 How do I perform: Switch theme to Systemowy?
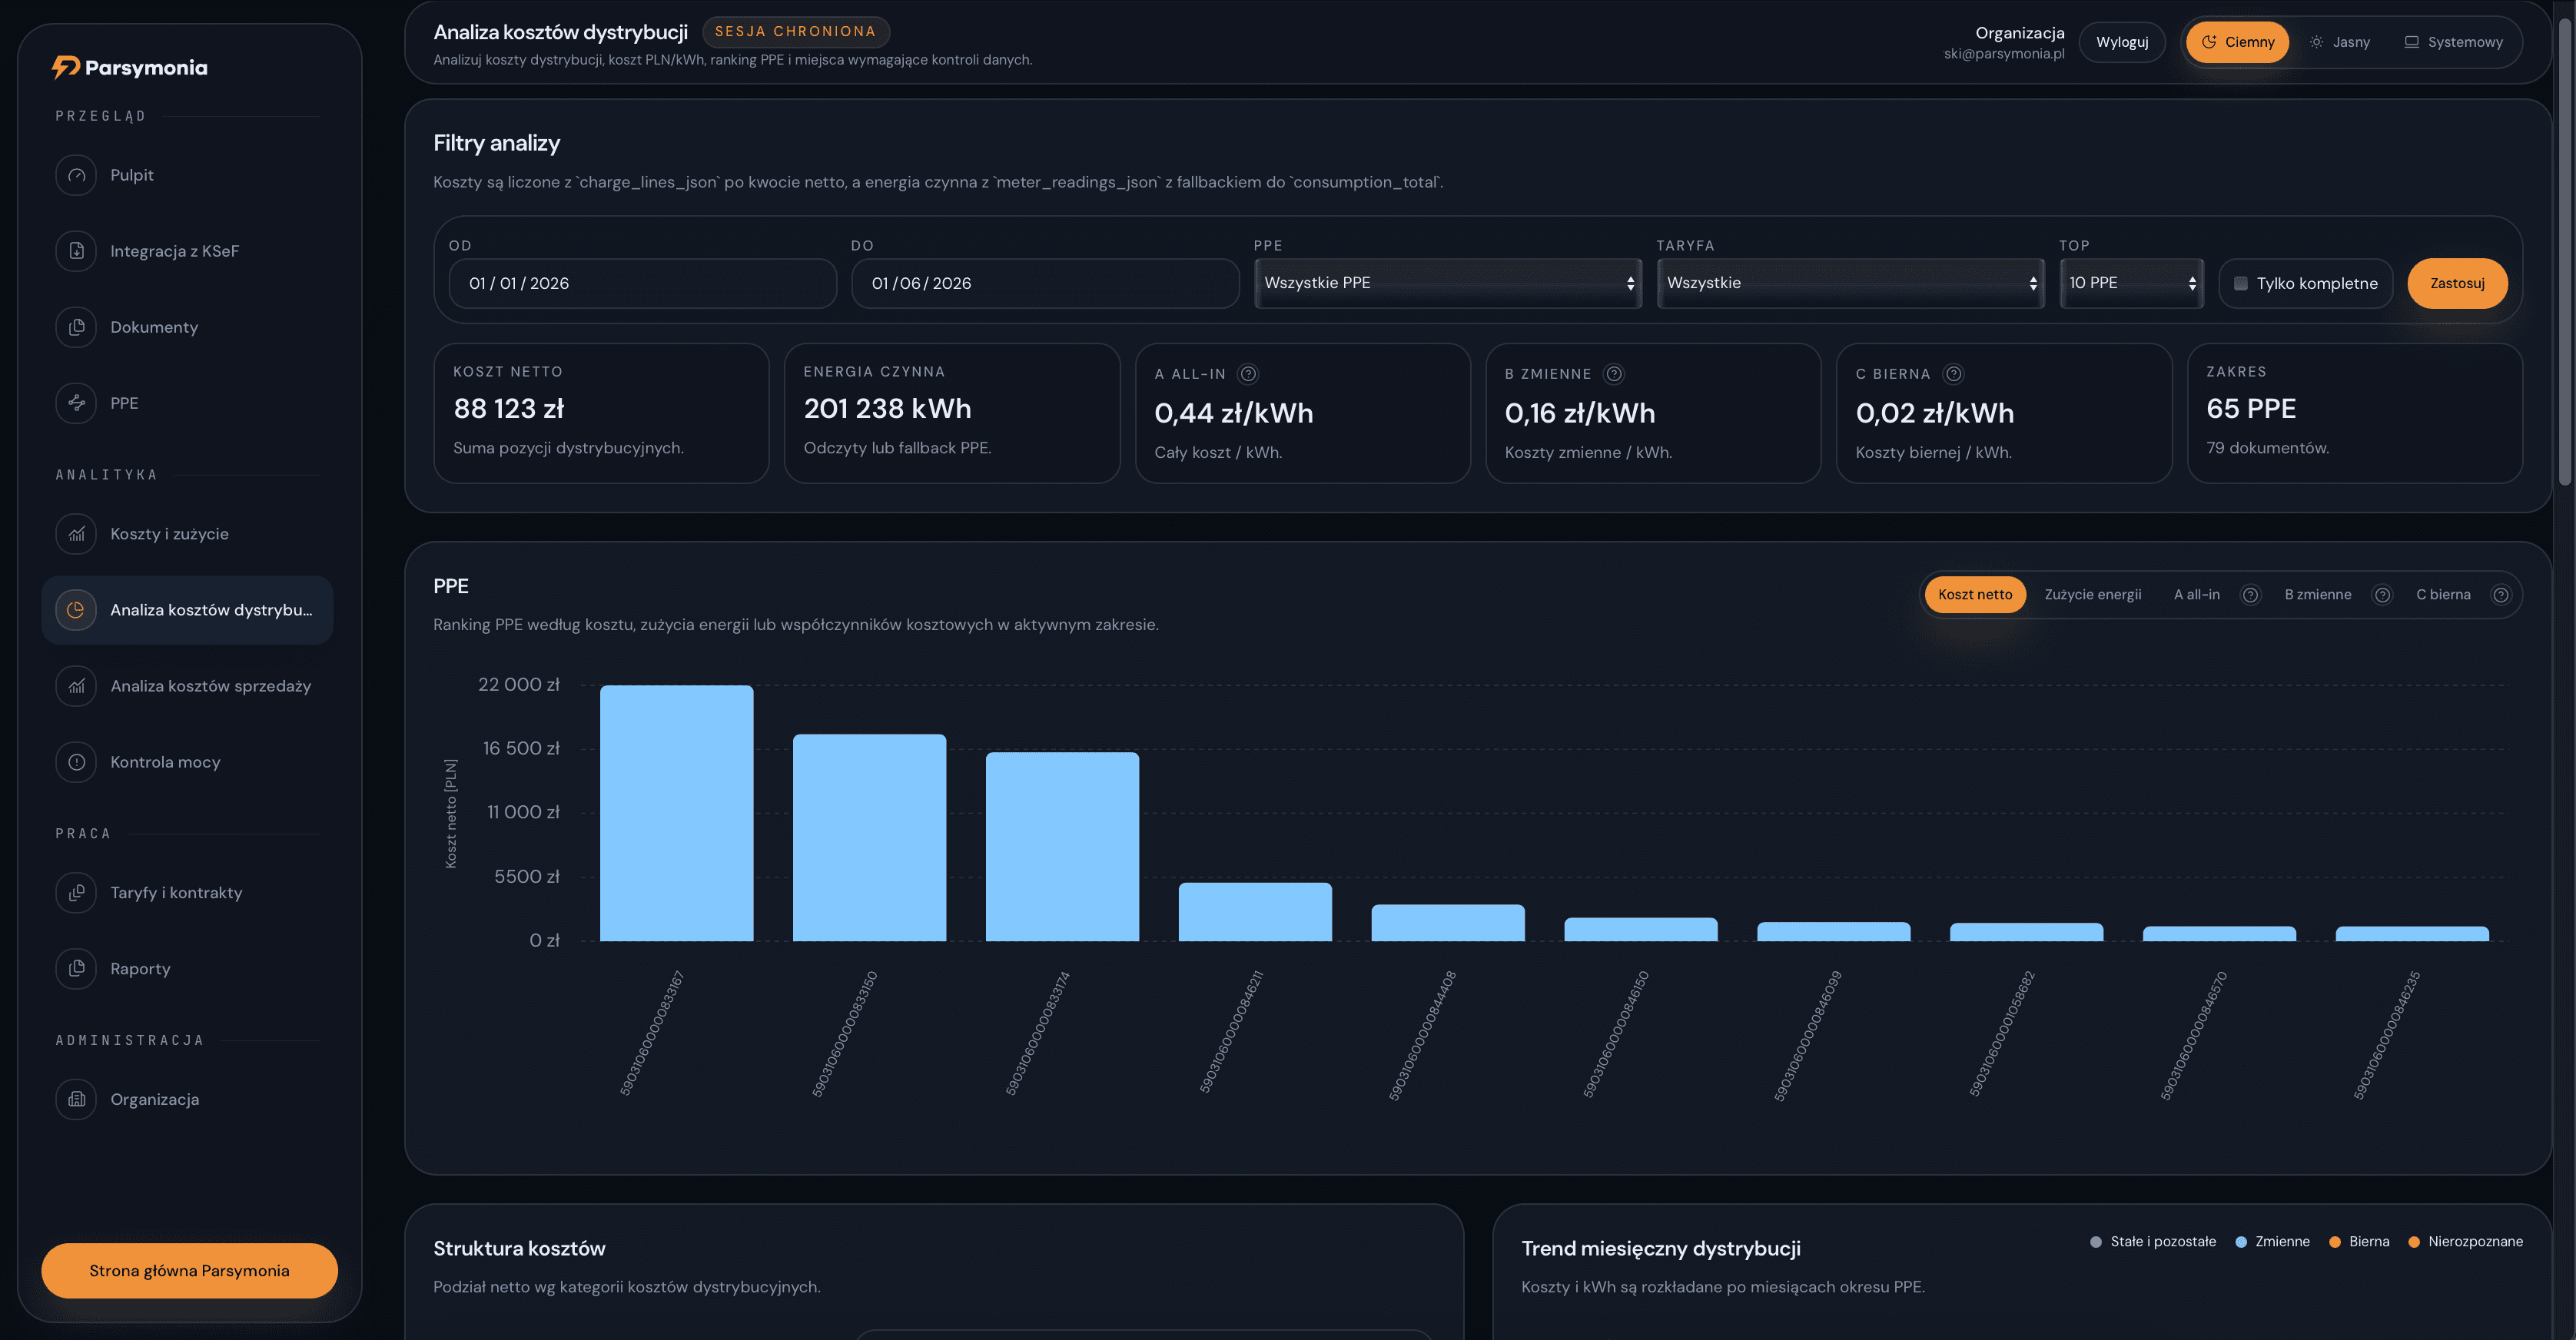coord(2453,42)
